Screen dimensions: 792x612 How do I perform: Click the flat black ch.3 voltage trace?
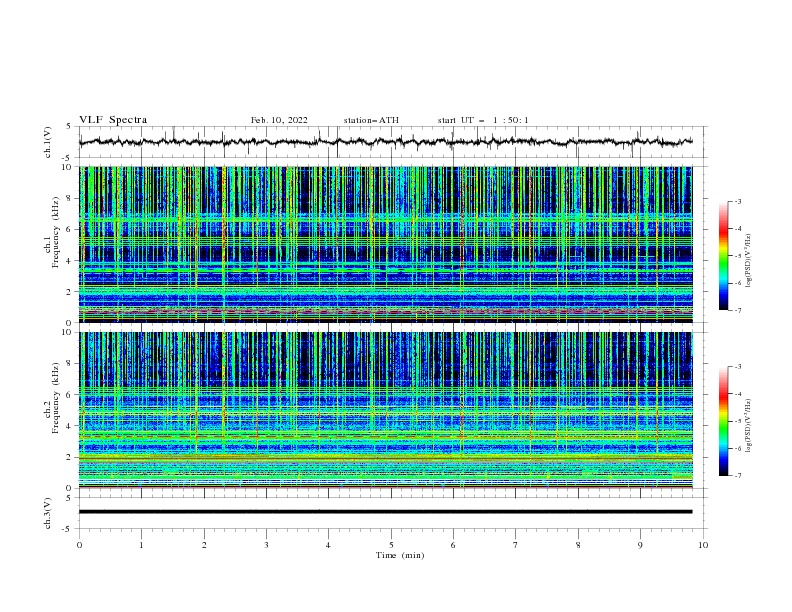coord(385,512)
